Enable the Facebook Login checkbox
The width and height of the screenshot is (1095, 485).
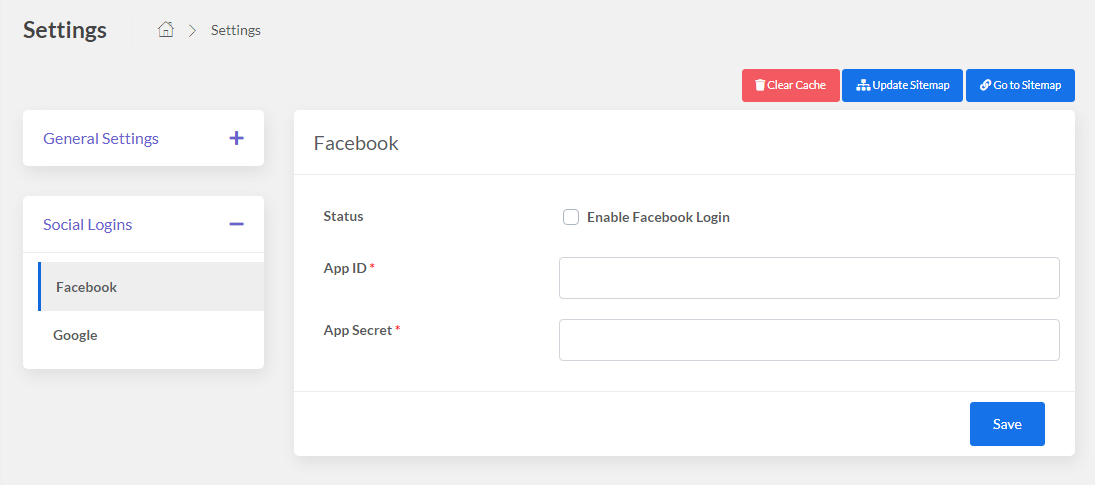click(x=571, y=217)
